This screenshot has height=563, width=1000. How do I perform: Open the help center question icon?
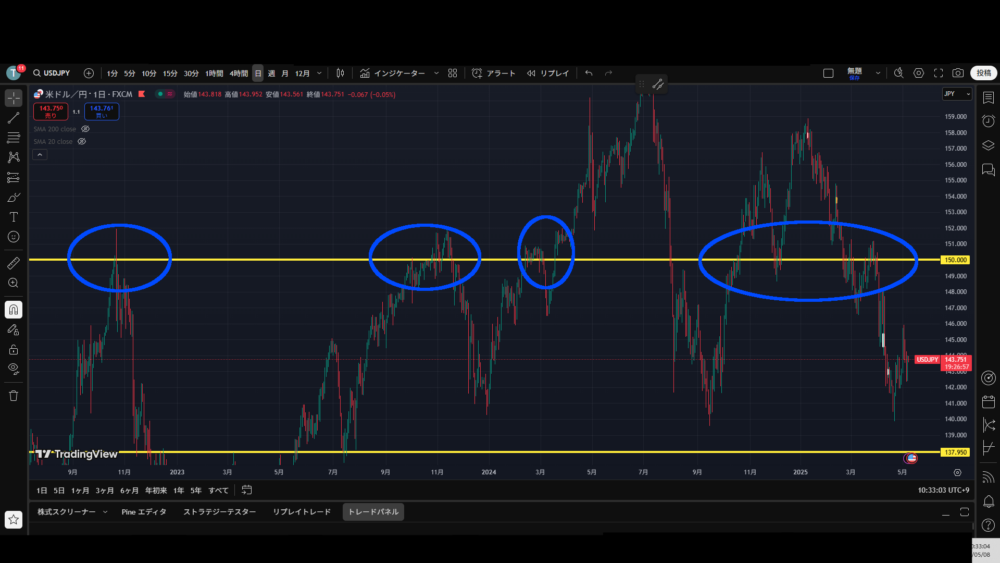(988, 525)
